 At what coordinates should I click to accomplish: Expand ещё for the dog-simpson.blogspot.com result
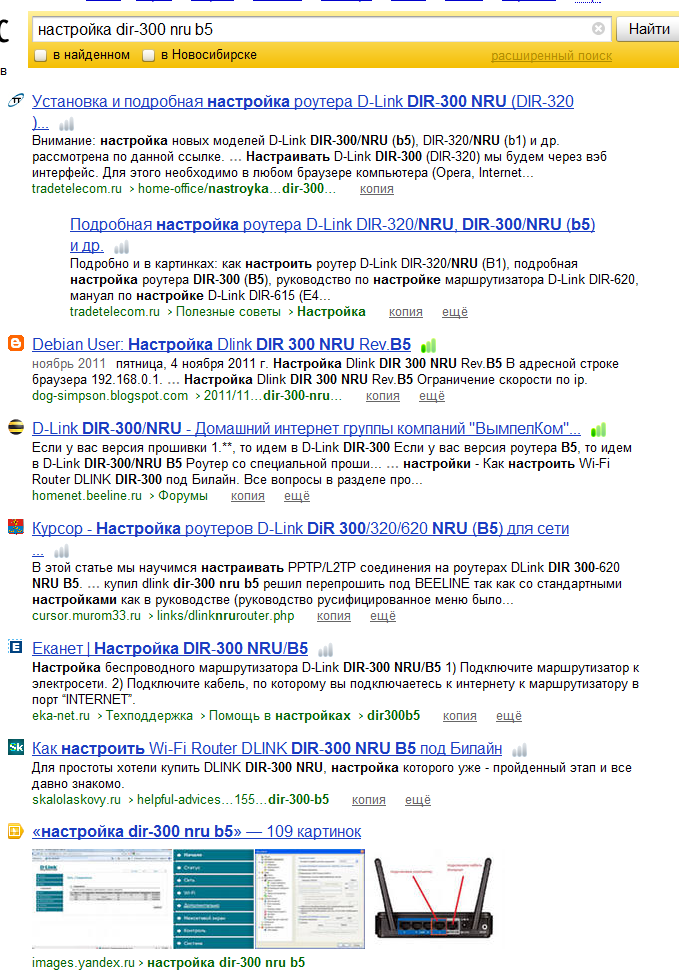432,396
